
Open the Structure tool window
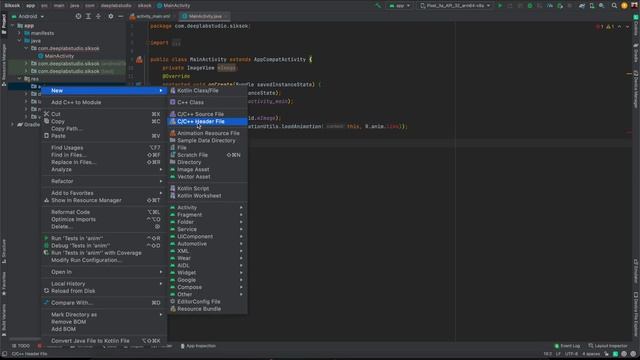point(4,251)
